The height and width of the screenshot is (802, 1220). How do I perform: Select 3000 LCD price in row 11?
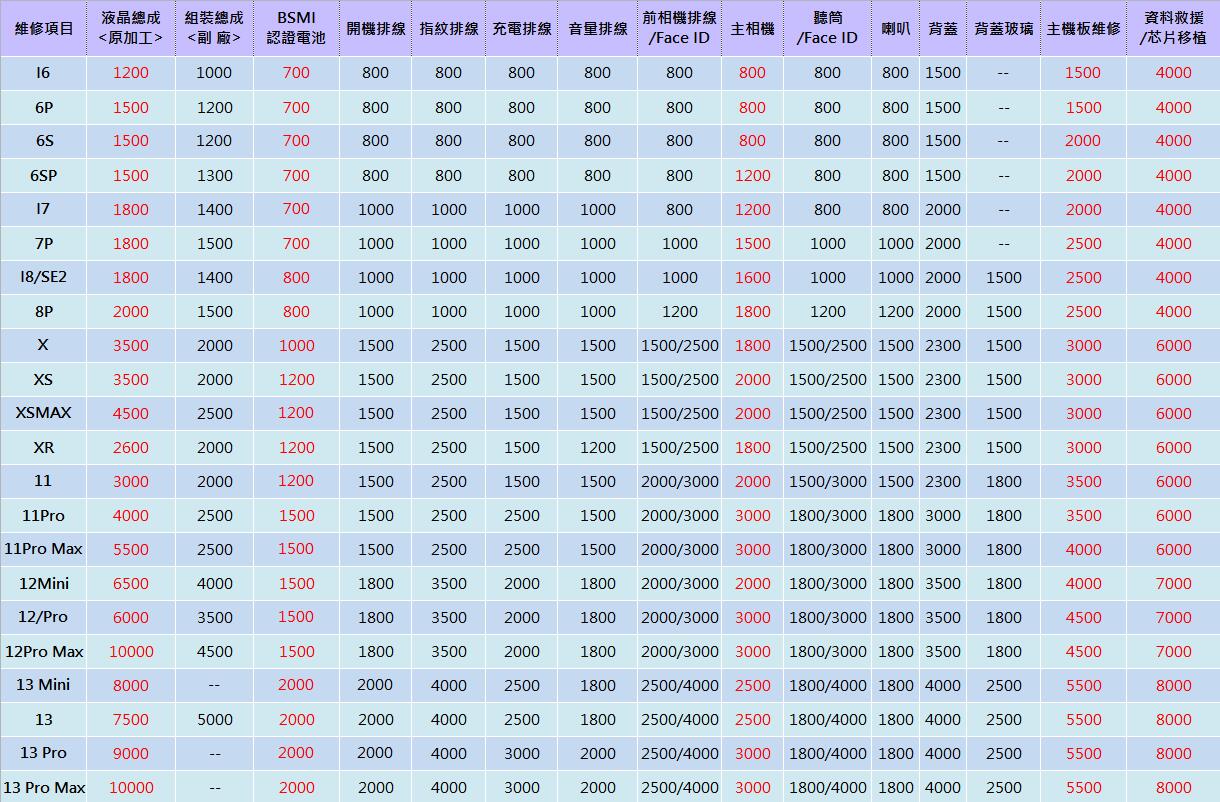coord(131,482)
